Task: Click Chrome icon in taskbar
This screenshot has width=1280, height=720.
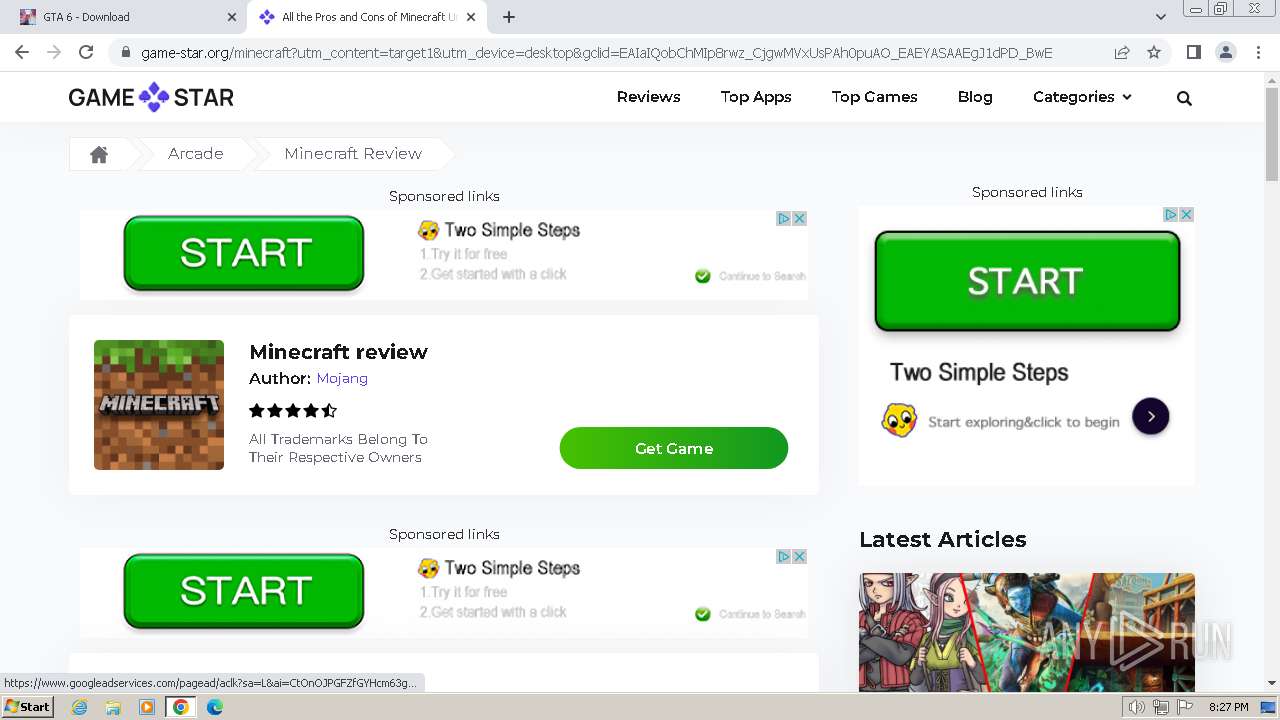Action: coord(180,707)
